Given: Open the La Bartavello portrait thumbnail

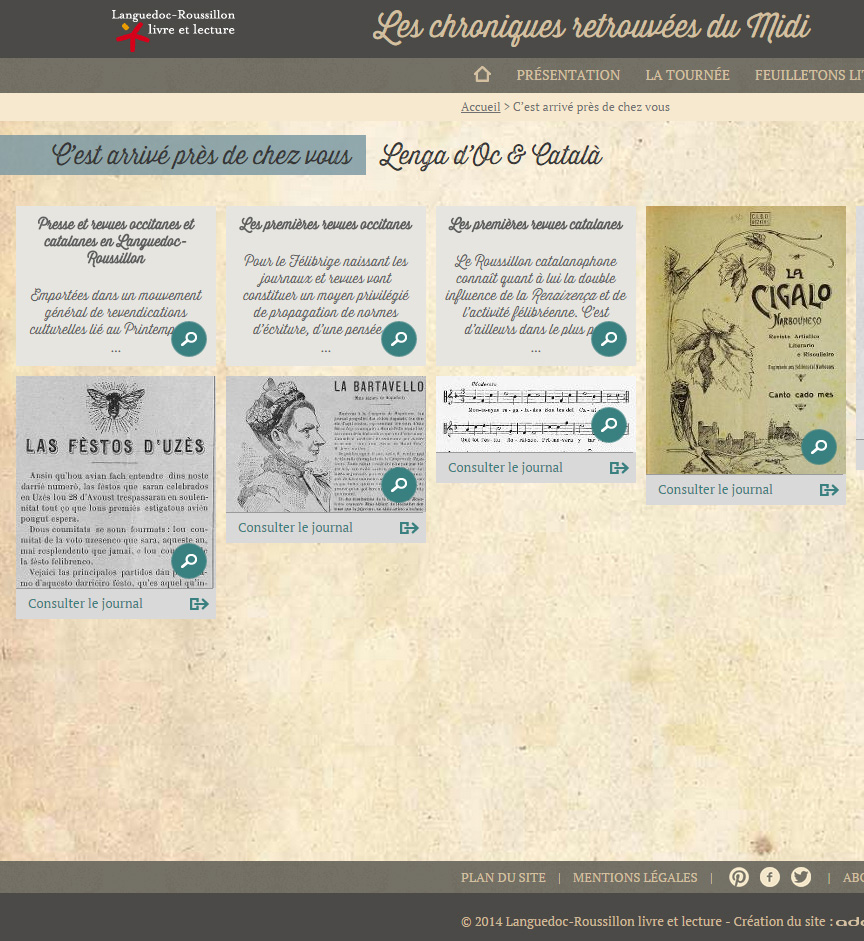Looking at the screenshot, I should [x=326, y=444].
